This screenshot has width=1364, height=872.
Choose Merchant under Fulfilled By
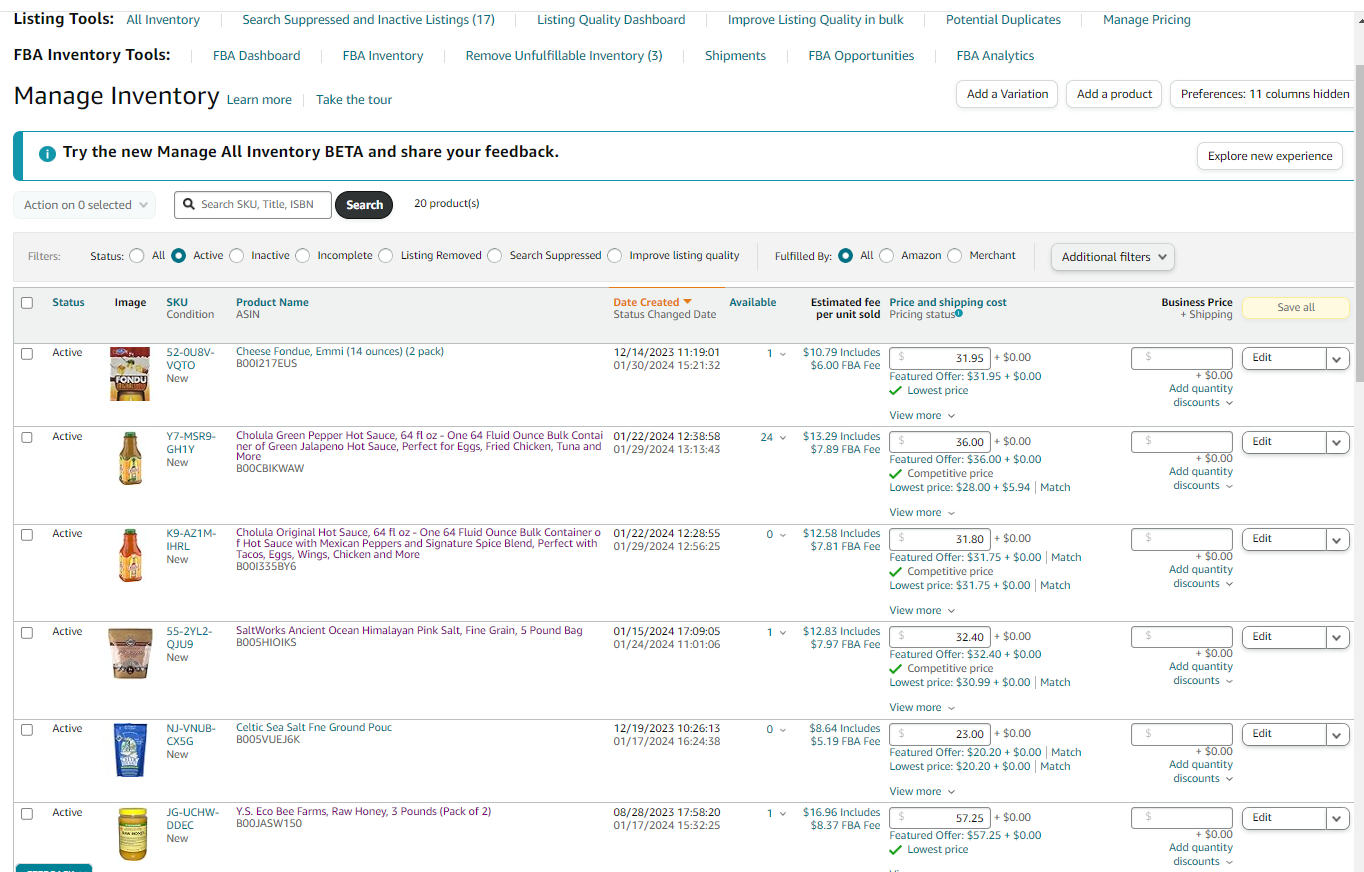[x=954, y=256]
